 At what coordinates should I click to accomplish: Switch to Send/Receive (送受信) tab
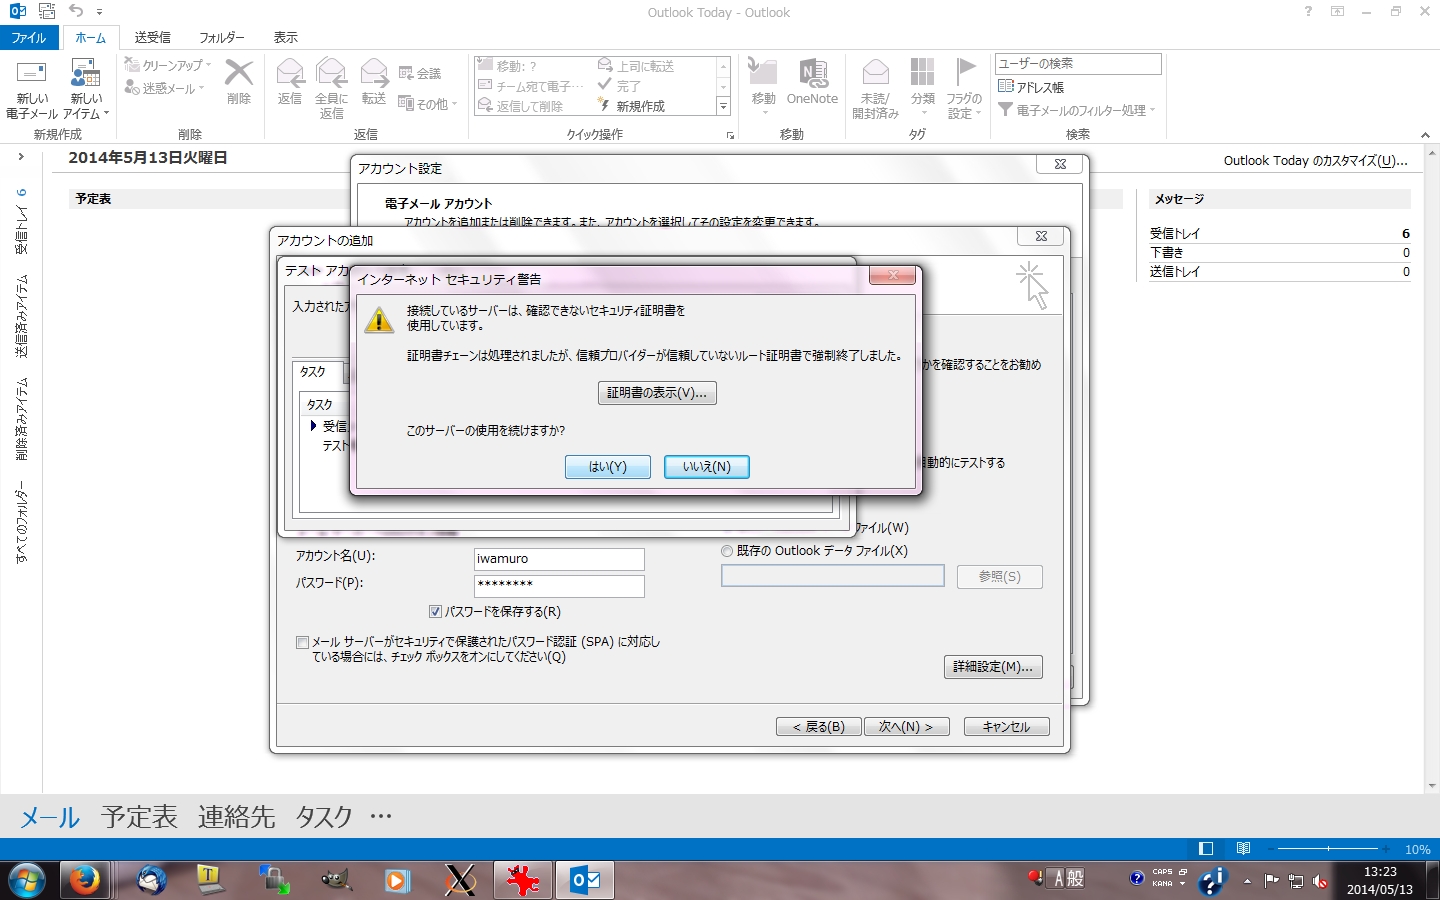(152, 37)
